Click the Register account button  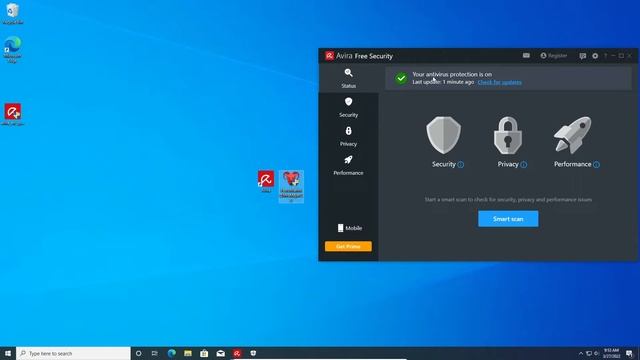553,56
